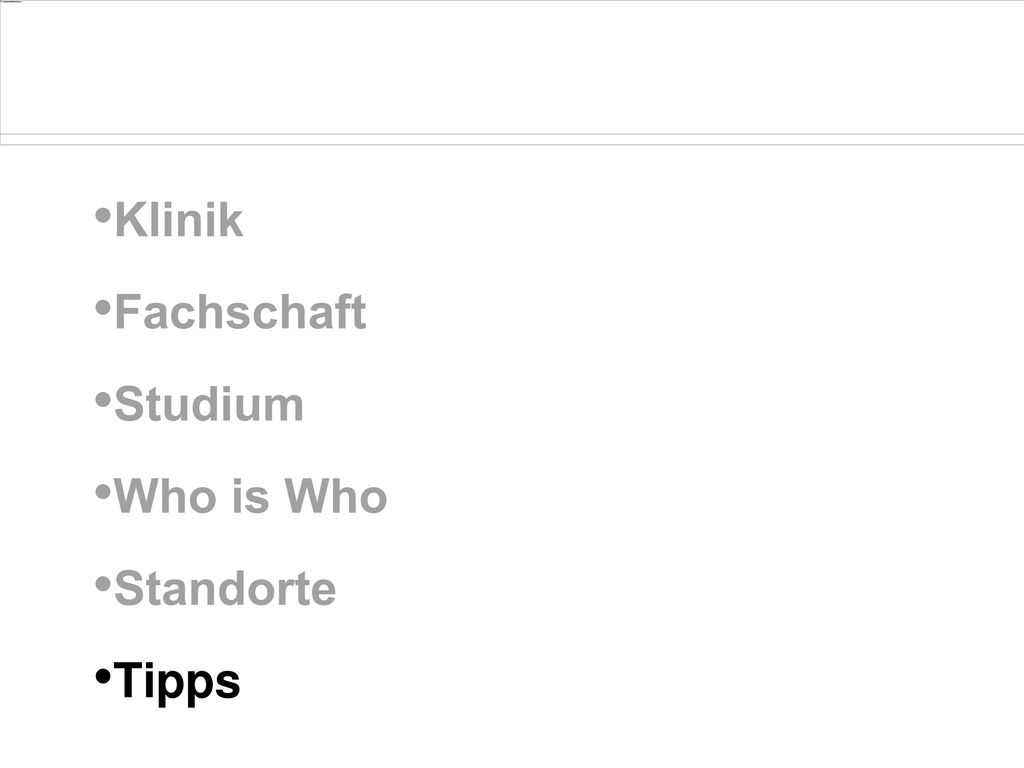Screen dimensions: 1024x768
Task: Select the Klinik agenda item
Action: pos(179,219)
